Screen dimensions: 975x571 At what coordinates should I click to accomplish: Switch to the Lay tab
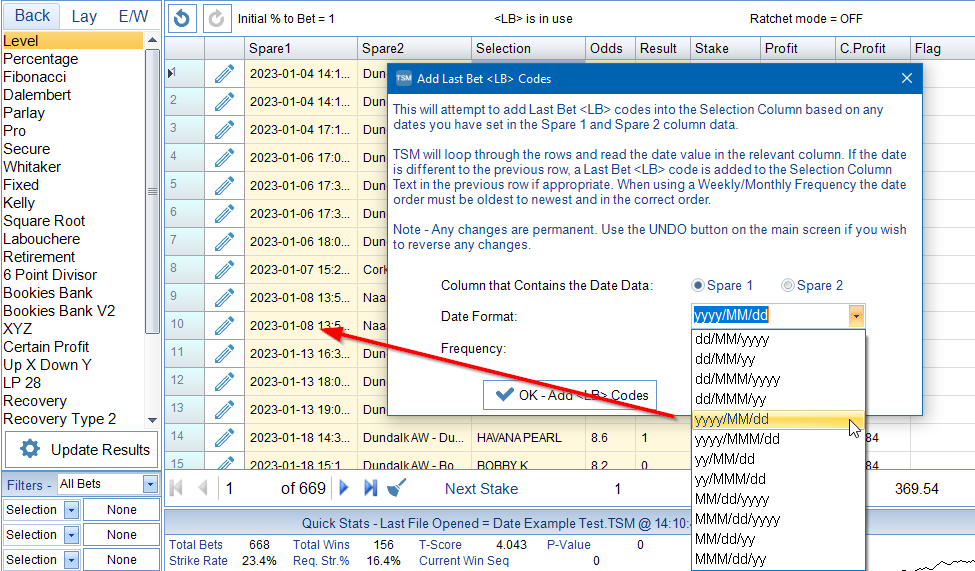pyautogui.click(x=84, y=16)
